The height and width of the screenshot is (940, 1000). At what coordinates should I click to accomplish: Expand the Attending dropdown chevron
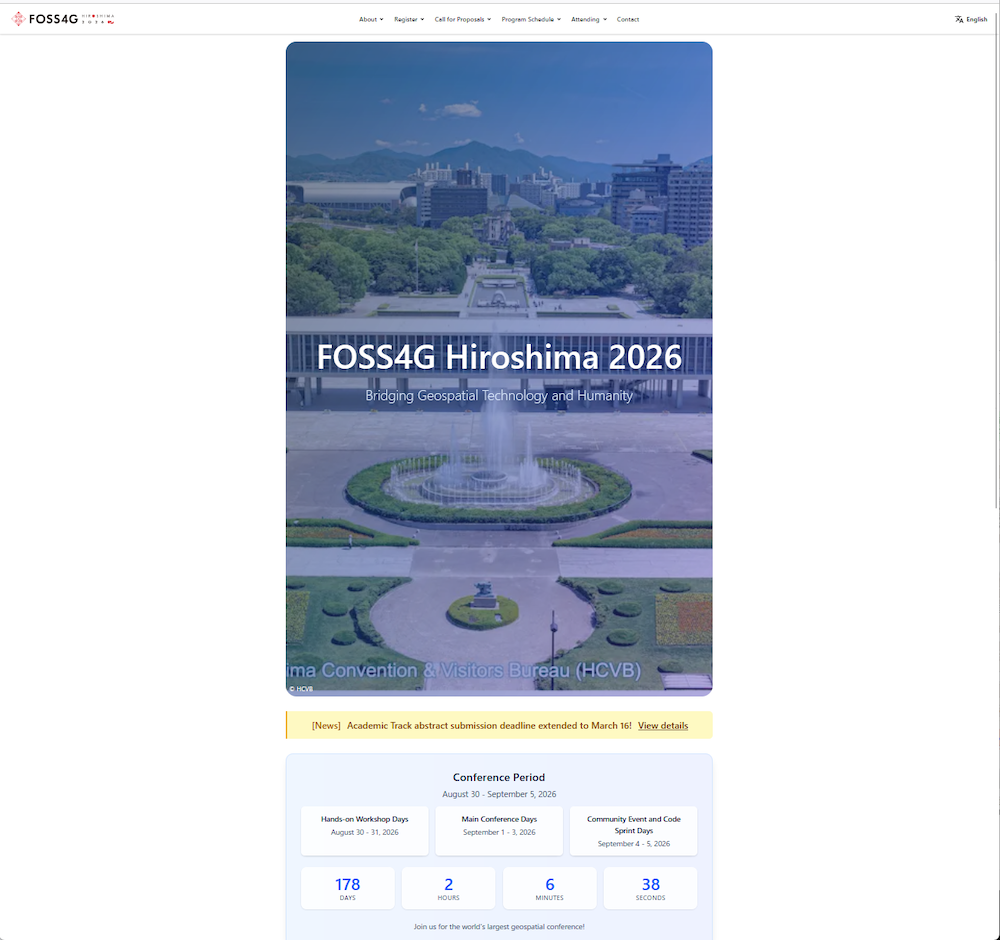(x=605, y=20)
